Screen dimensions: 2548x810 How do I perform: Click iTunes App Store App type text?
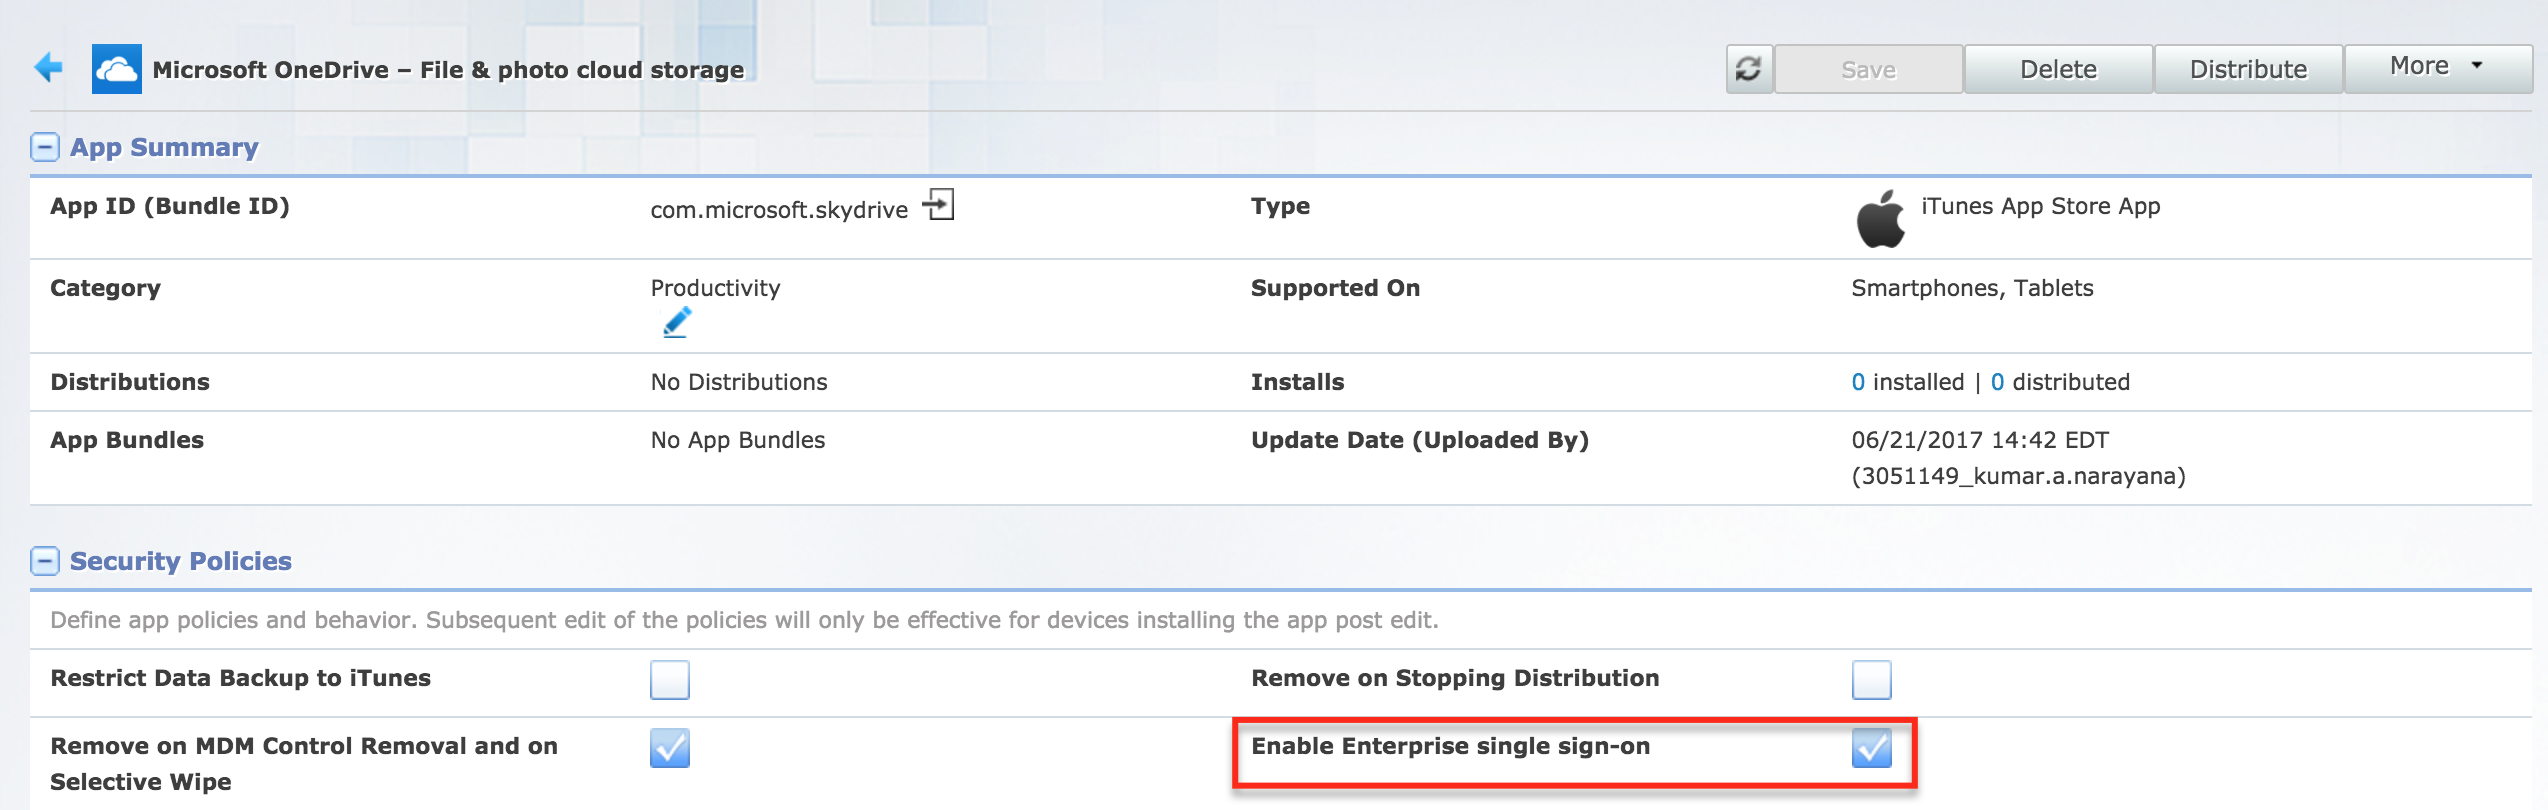point(2040,206)
